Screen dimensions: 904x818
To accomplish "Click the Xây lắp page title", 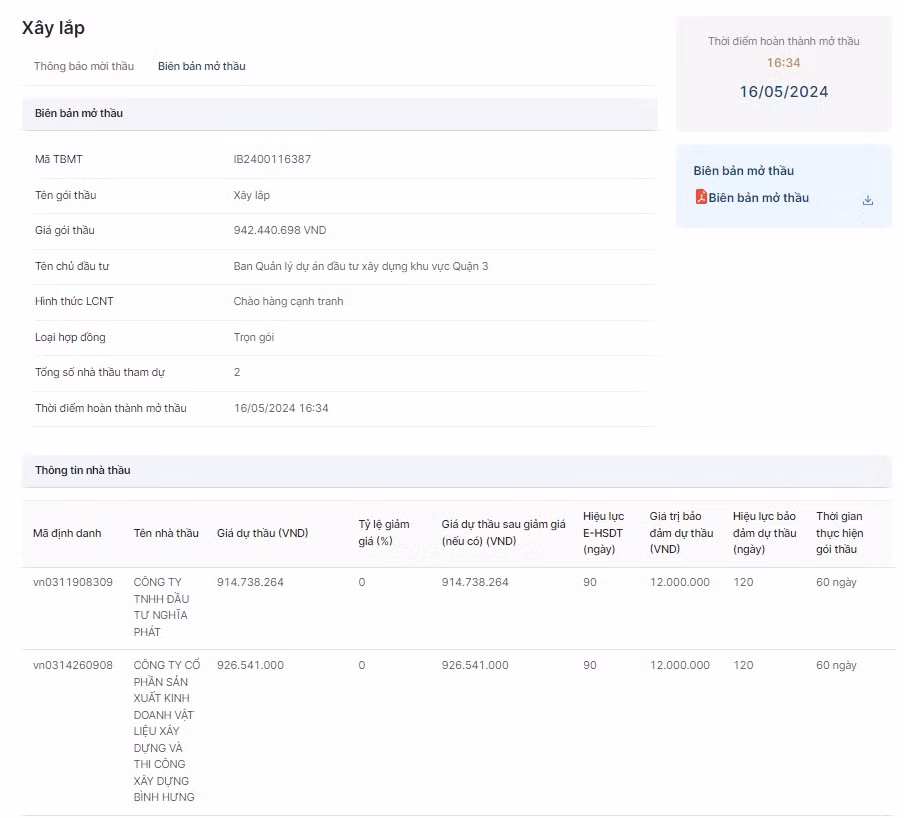I will (53, 28).
